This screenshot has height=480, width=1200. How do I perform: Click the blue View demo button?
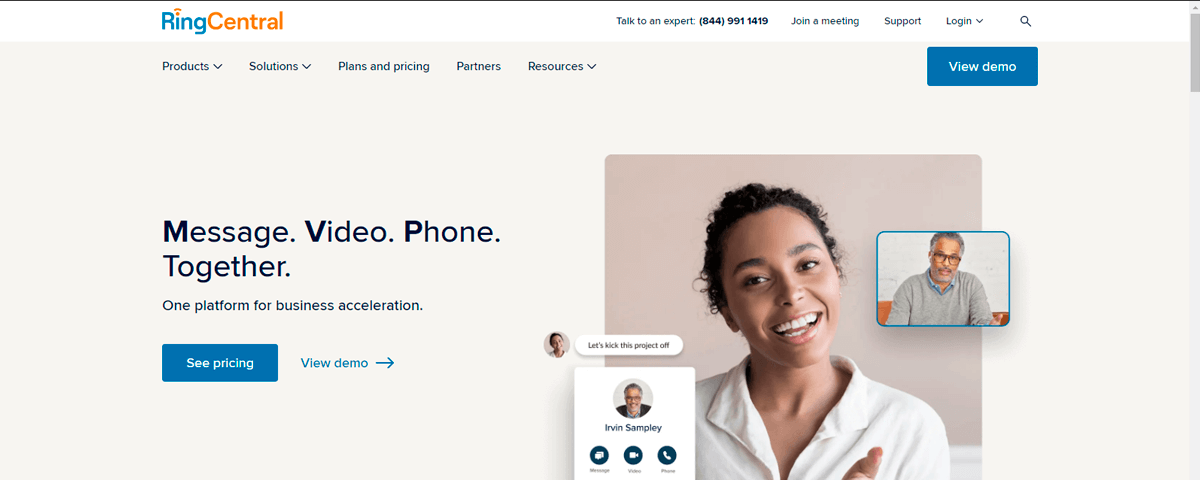point(982,66)
